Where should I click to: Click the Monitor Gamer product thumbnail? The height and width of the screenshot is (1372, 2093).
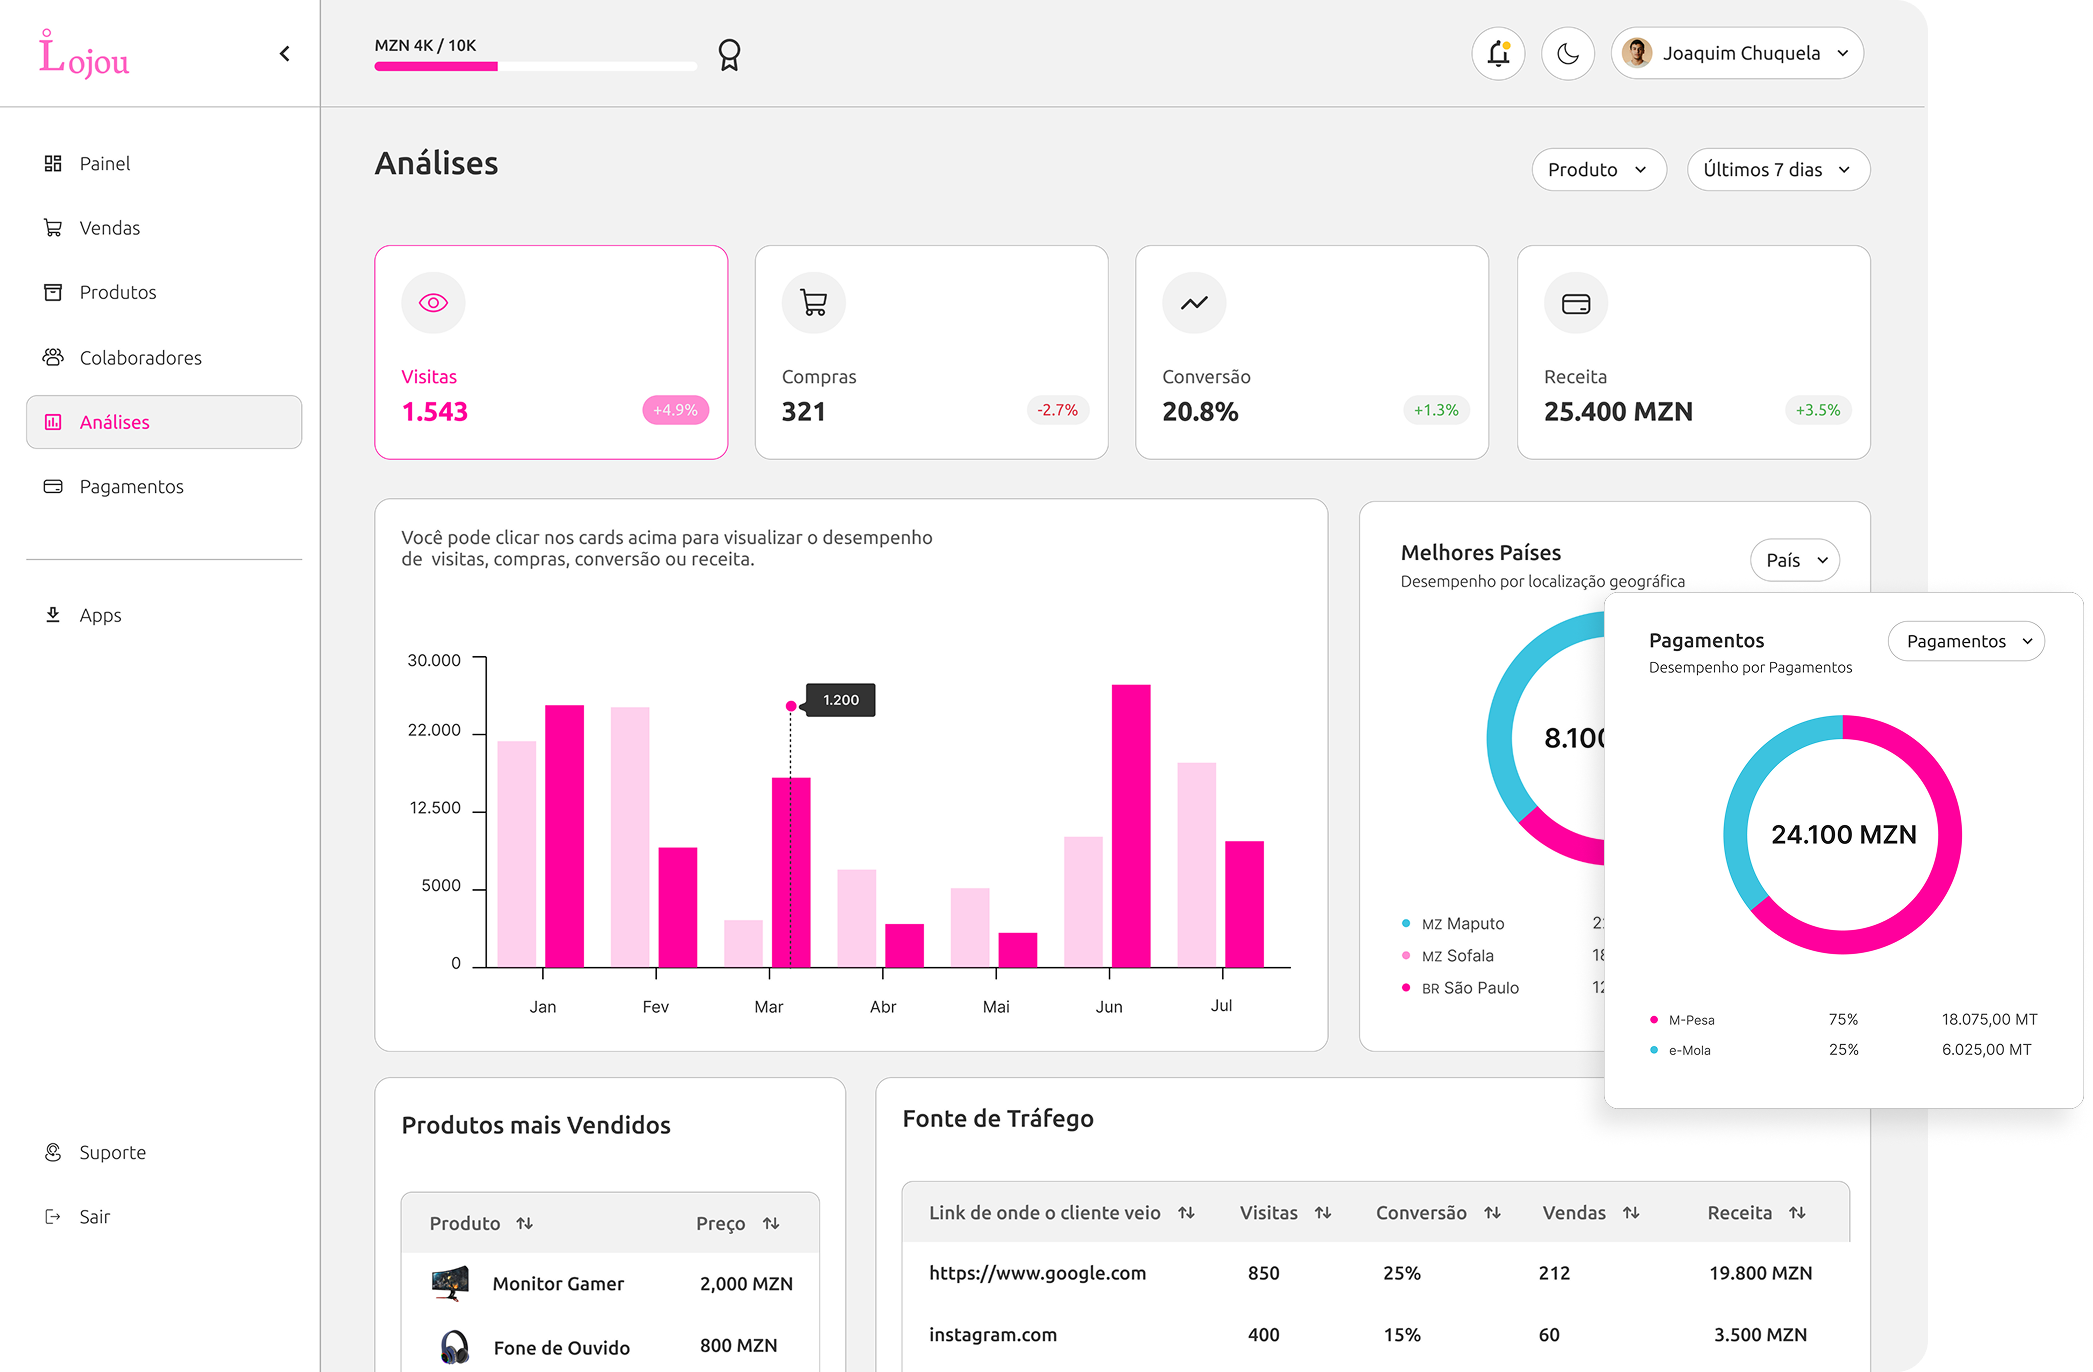coord(450,1283)
